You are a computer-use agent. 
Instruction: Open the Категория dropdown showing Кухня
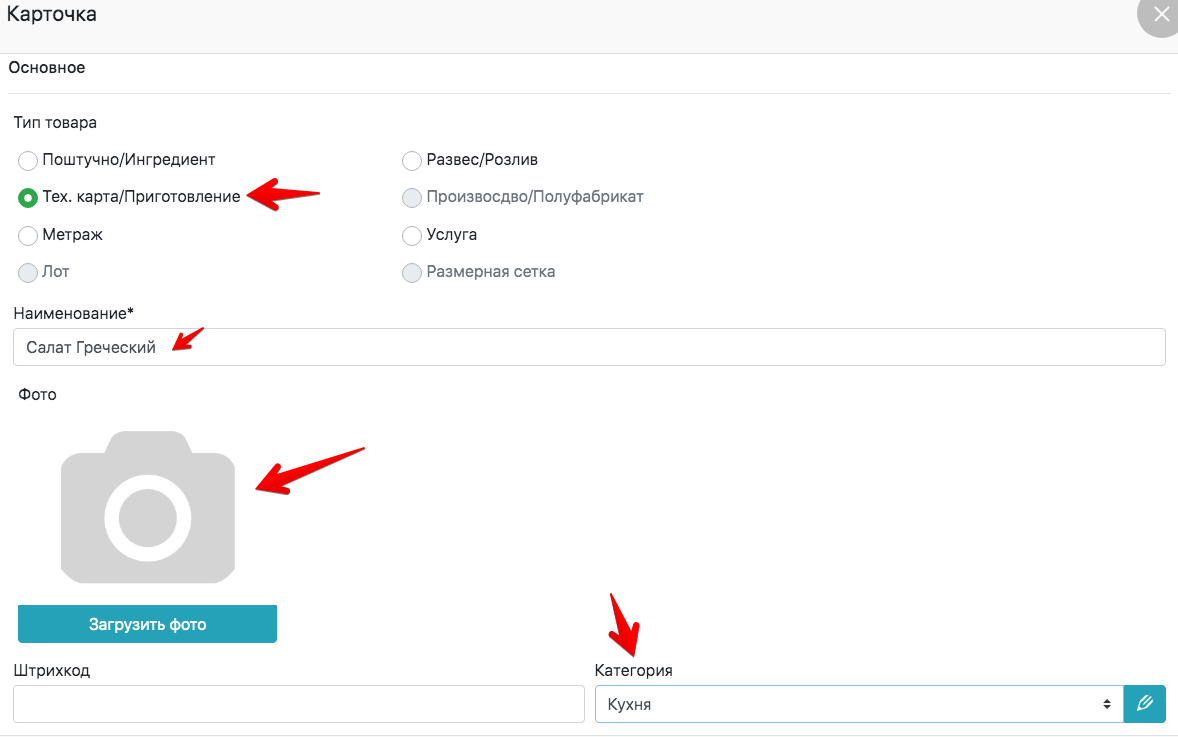850,704
